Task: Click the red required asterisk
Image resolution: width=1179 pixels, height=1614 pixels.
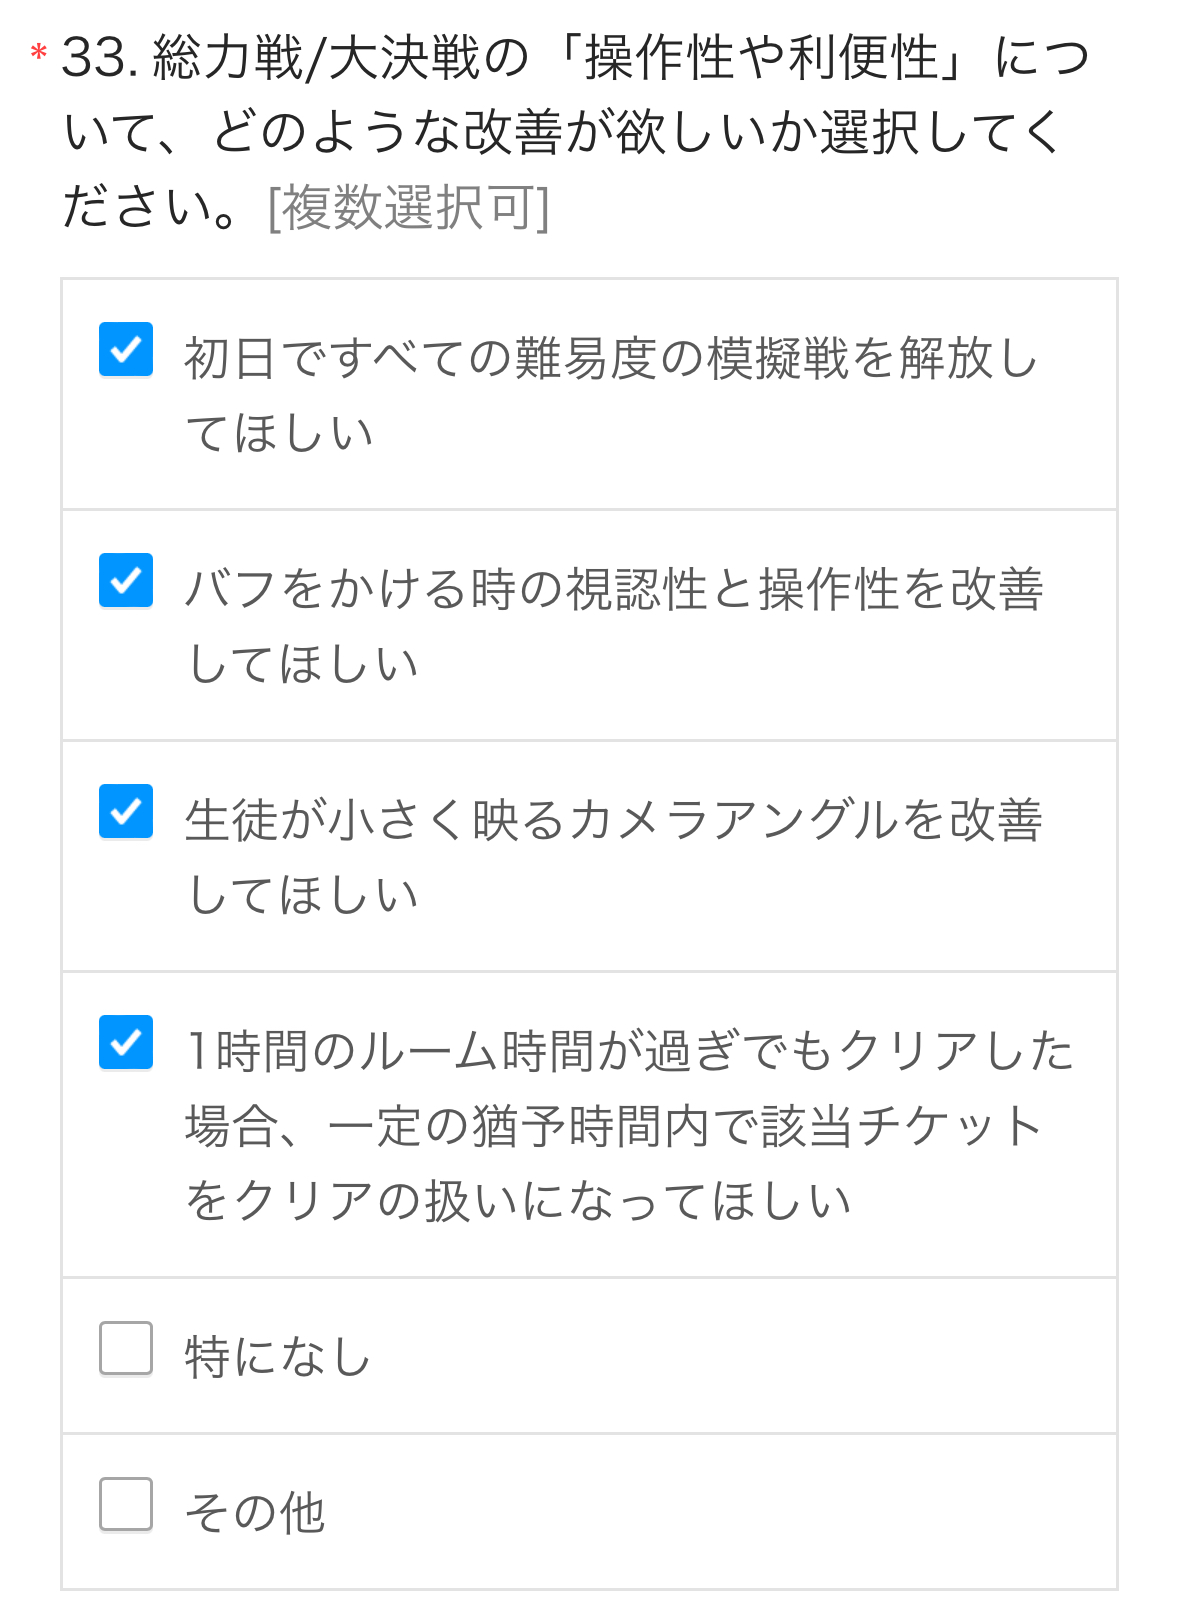Action: point(39,52)
